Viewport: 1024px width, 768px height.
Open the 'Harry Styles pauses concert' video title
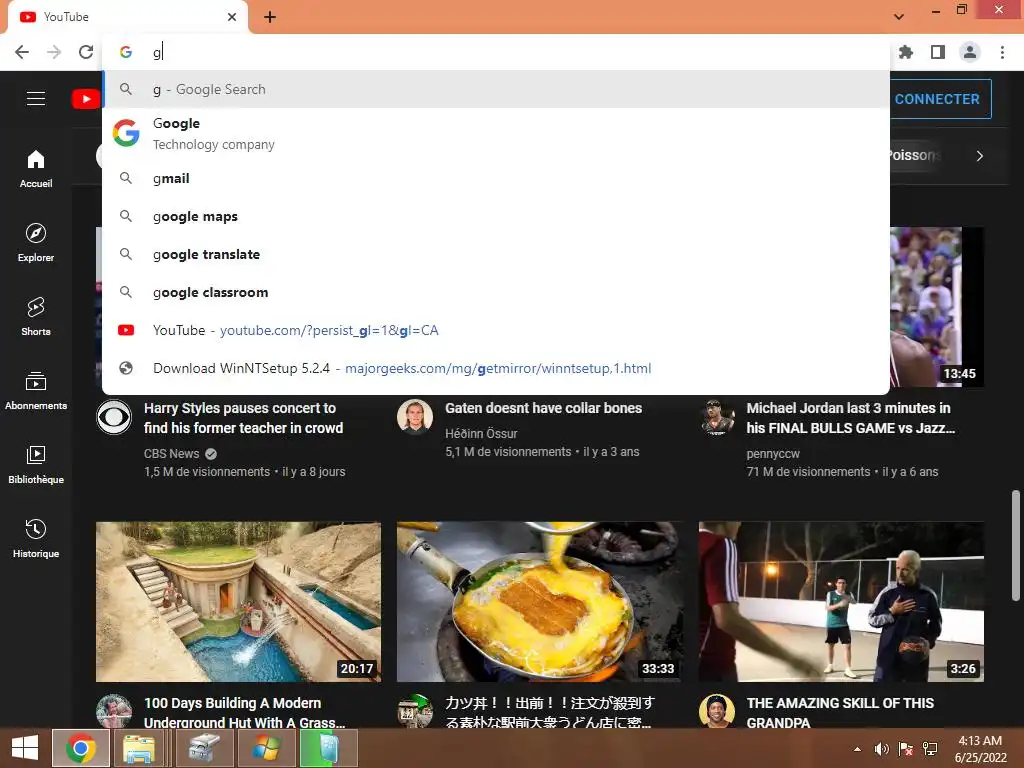click(243, 418)
